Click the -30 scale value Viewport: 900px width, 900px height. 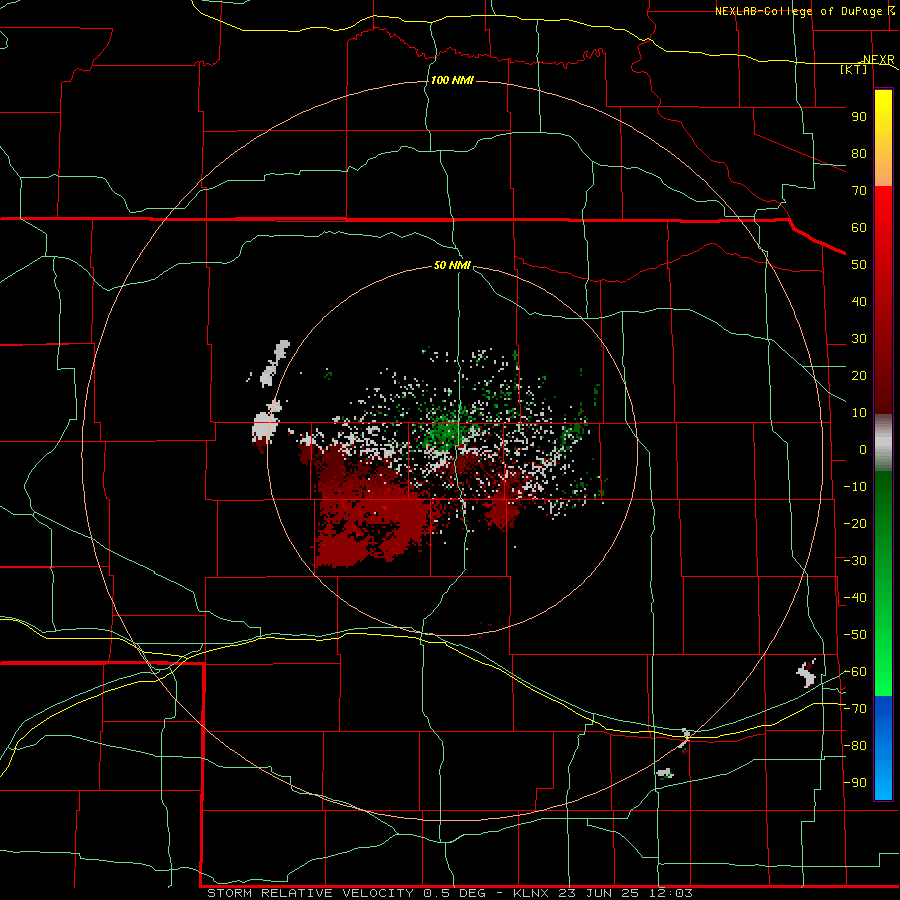tap(856, 561)
